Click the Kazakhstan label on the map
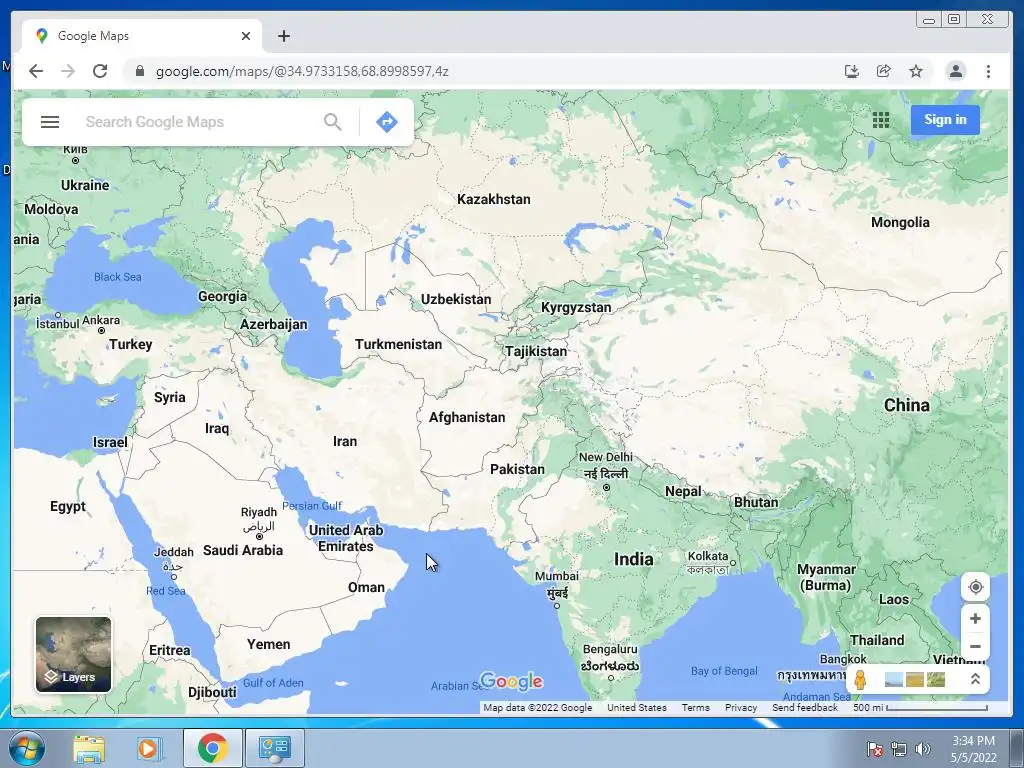Screen dimensions: 1024x768 pyautogui.click(x=494, y=199)
